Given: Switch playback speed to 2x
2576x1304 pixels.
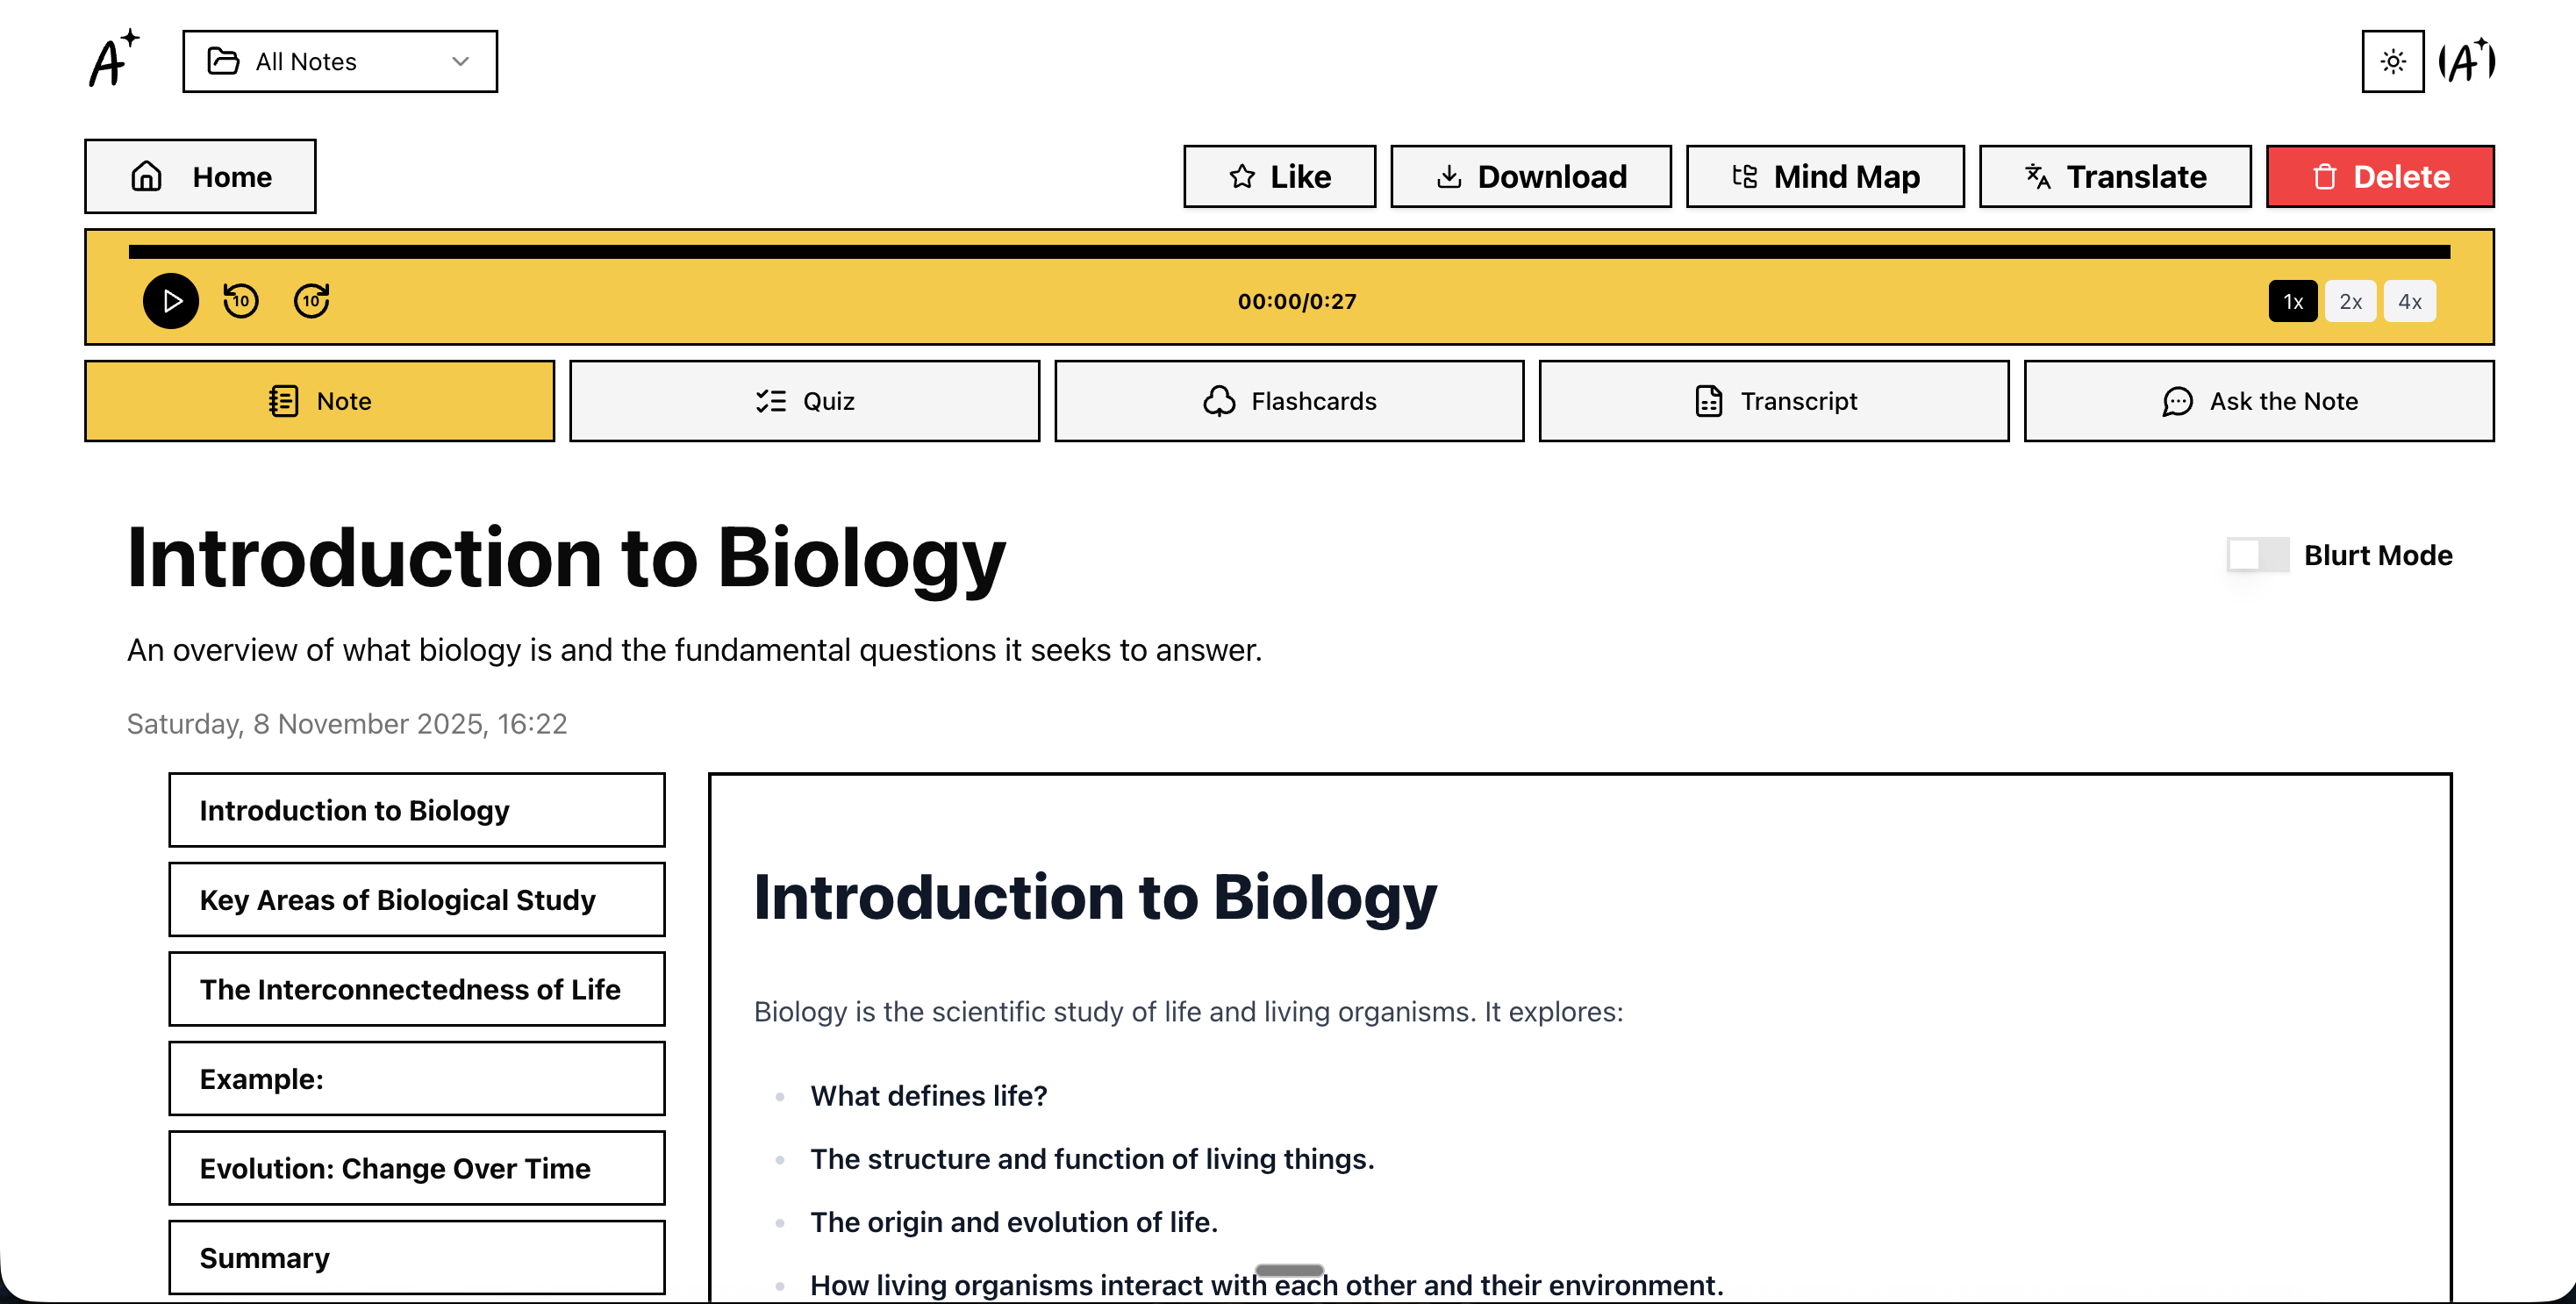Looking at the screenshot, I should click(x=2351, y=300).
